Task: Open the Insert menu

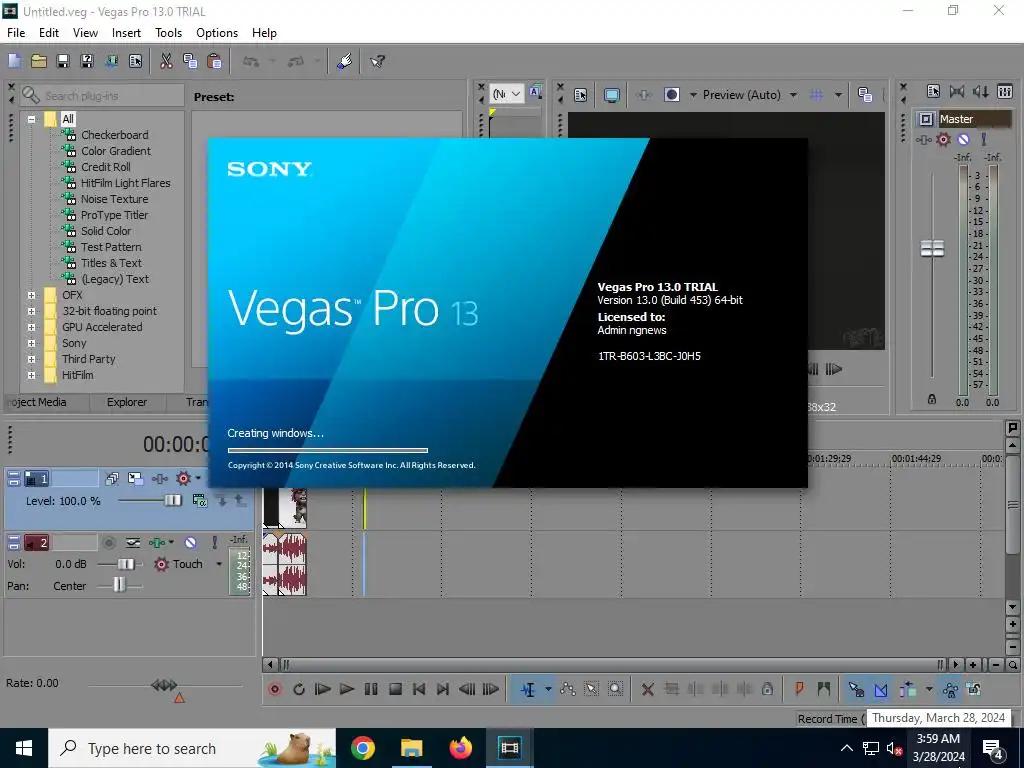Action: pyautogui.click(x=126, y=33)
